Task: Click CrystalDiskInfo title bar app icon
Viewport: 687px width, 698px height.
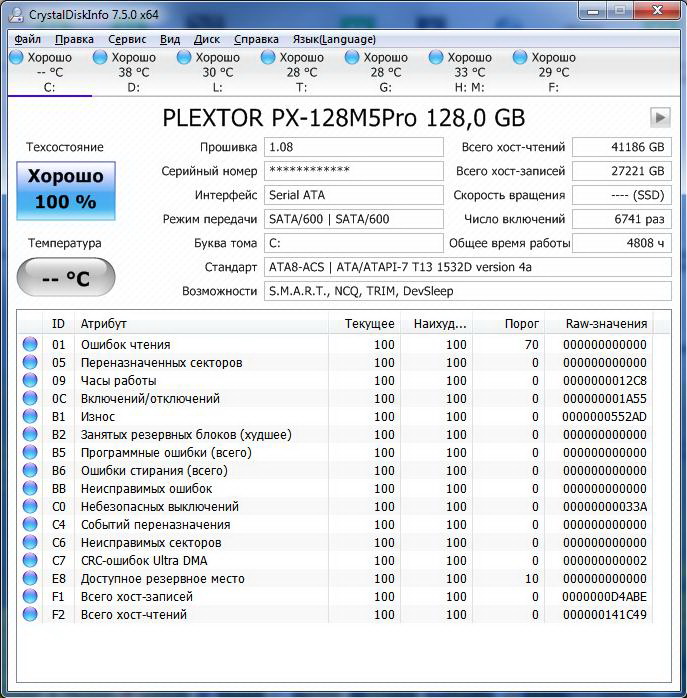Action: click(x=16, y=14)
